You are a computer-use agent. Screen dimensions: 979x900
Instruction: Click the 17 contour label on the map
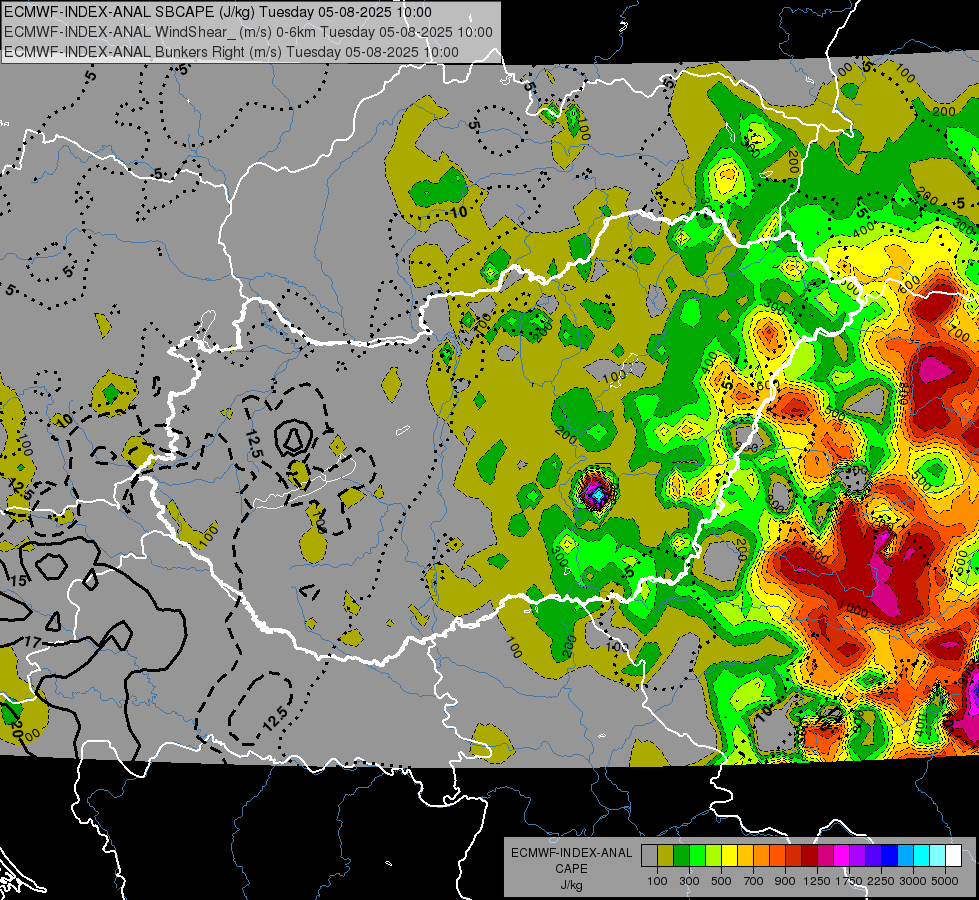[32, 641]
